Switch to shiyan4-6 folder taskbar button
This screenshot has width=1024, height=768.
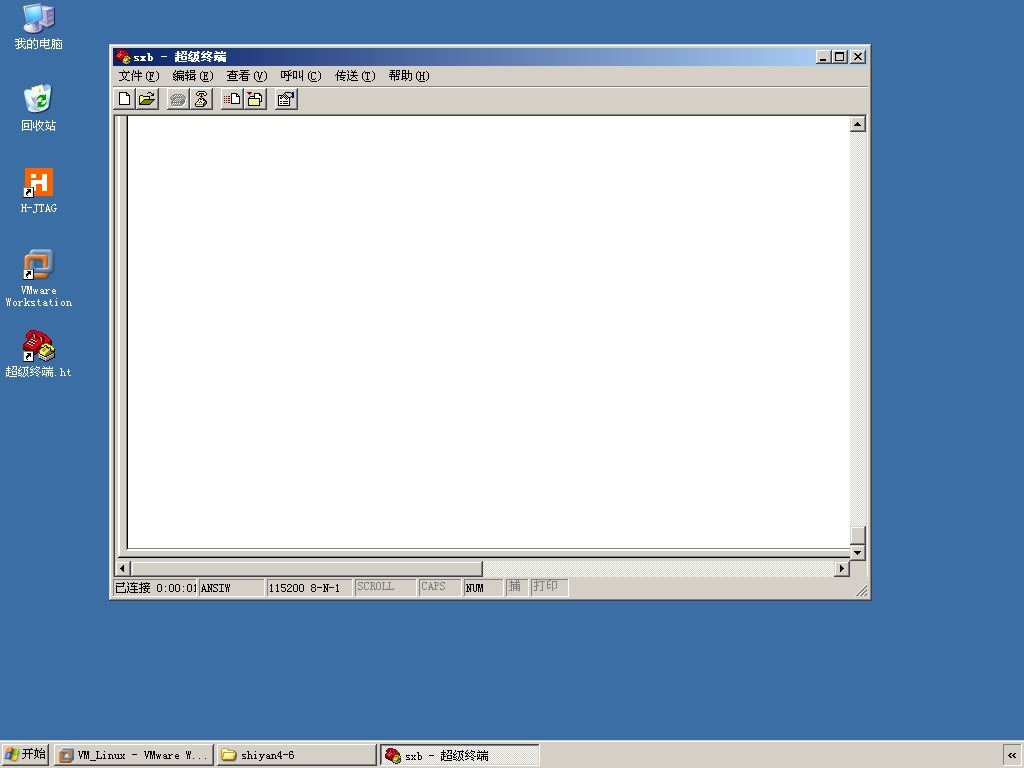pyautogui.click(x=296, y=755)
